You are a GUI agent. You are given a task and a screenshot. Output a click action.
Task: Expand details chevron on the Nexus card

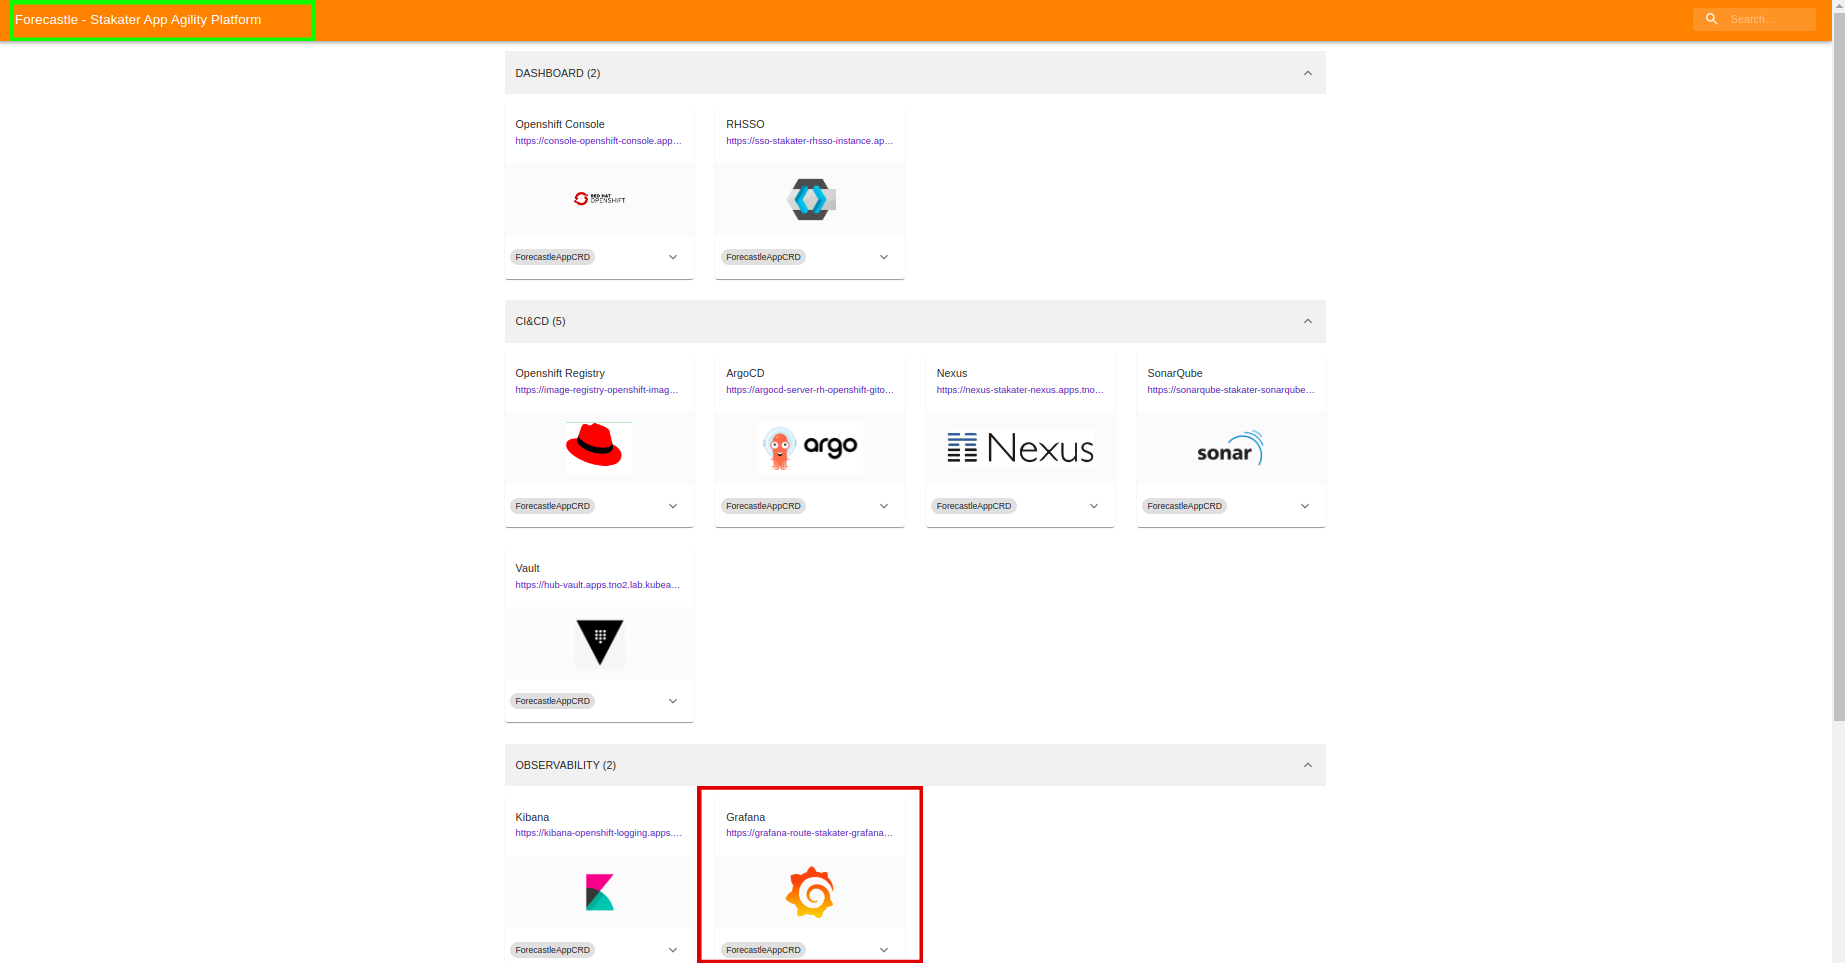(x=1094, y=506)
